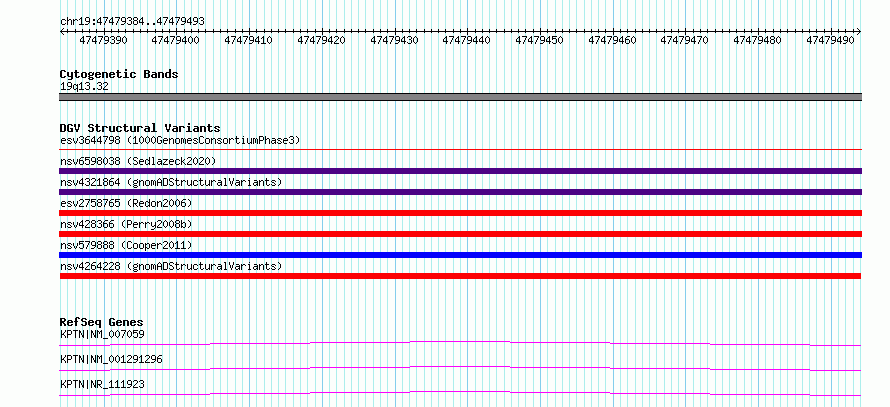Screen dimensions: 890x407
Task: Select the 19q13.32 band label
Action: tap(85, 87)
